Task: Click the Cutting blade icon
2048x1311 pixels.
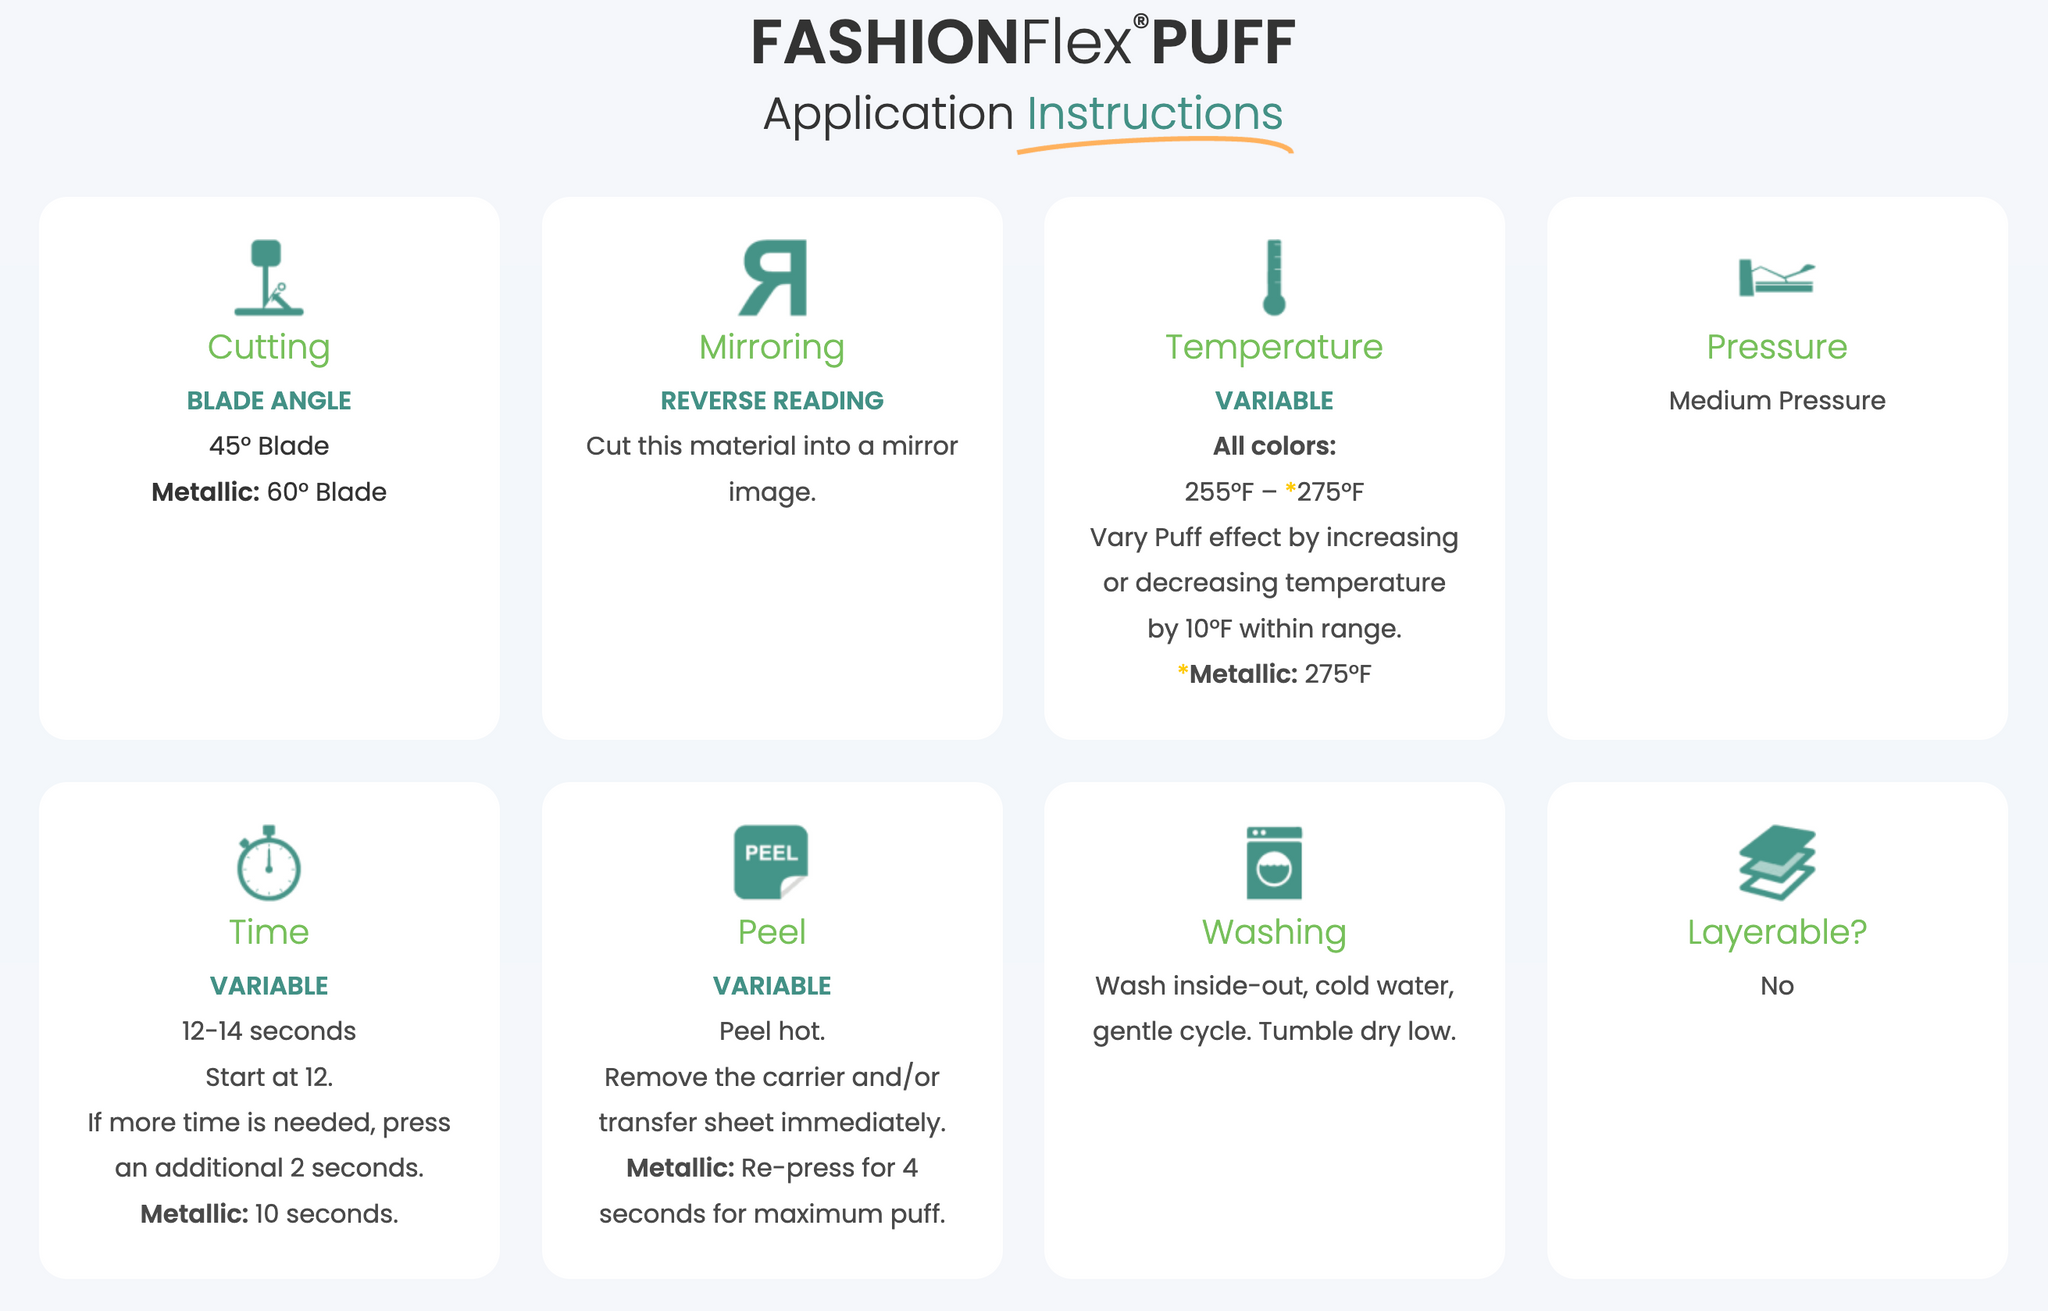Action: coord(269,277)
